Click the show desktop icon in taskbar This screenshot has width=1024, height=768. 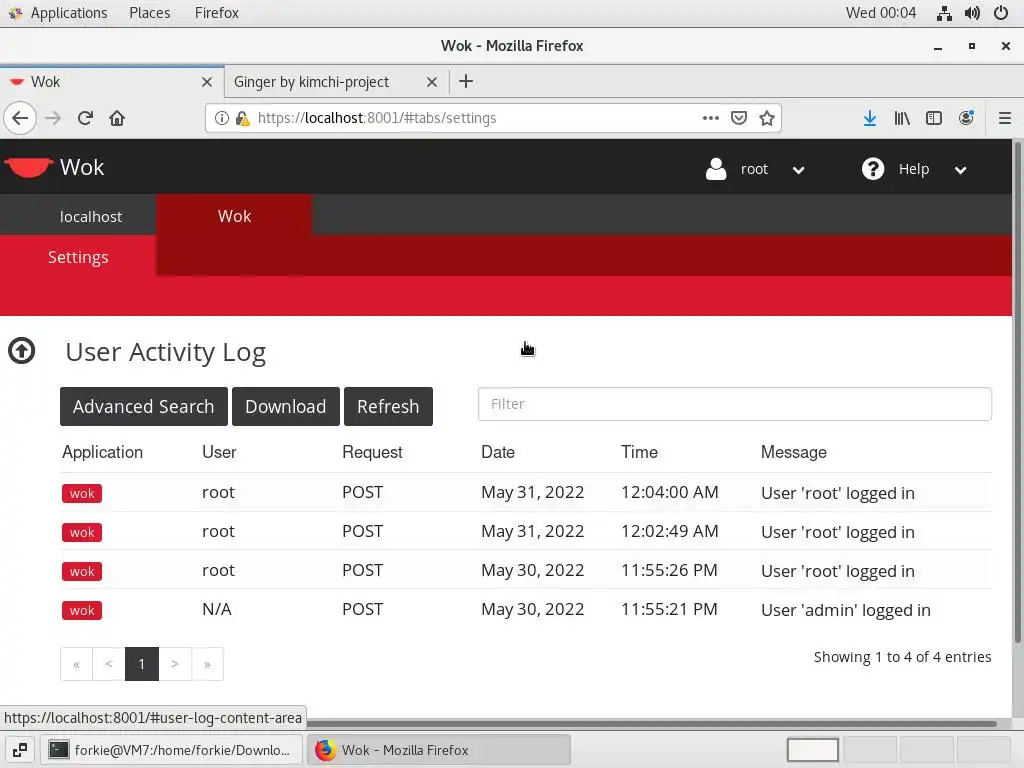(20, 750)
